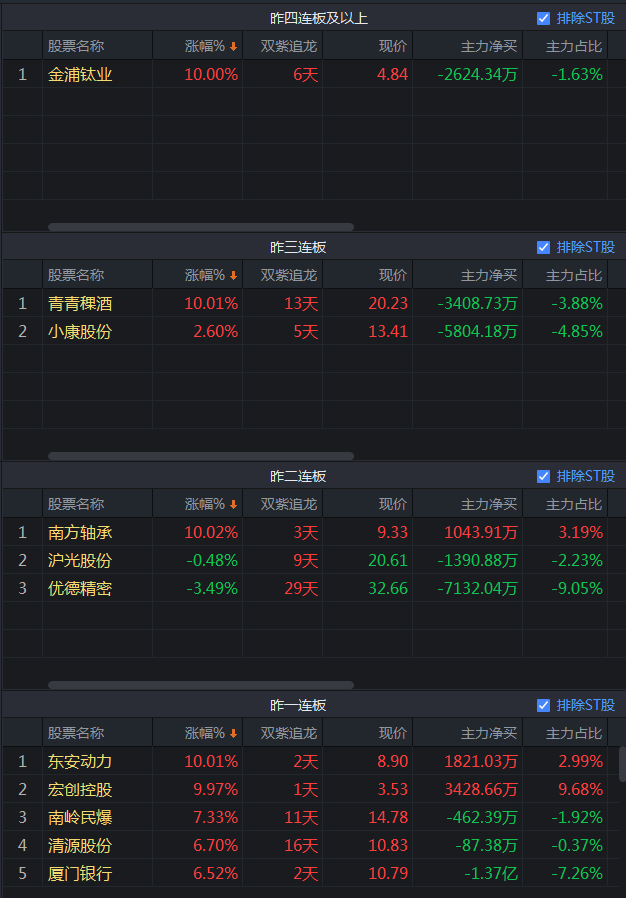Click the 涨幅% sort arrow in 昨三连板 panel
This screenshot has height=898, width=626.
tap(234, 275)
